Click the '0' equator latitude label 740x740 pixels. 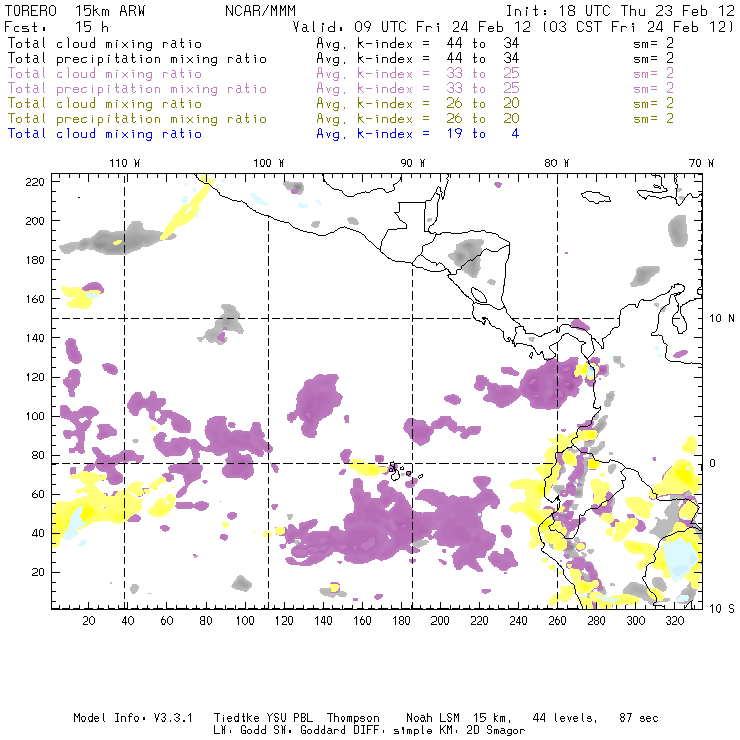click(713, 463)
